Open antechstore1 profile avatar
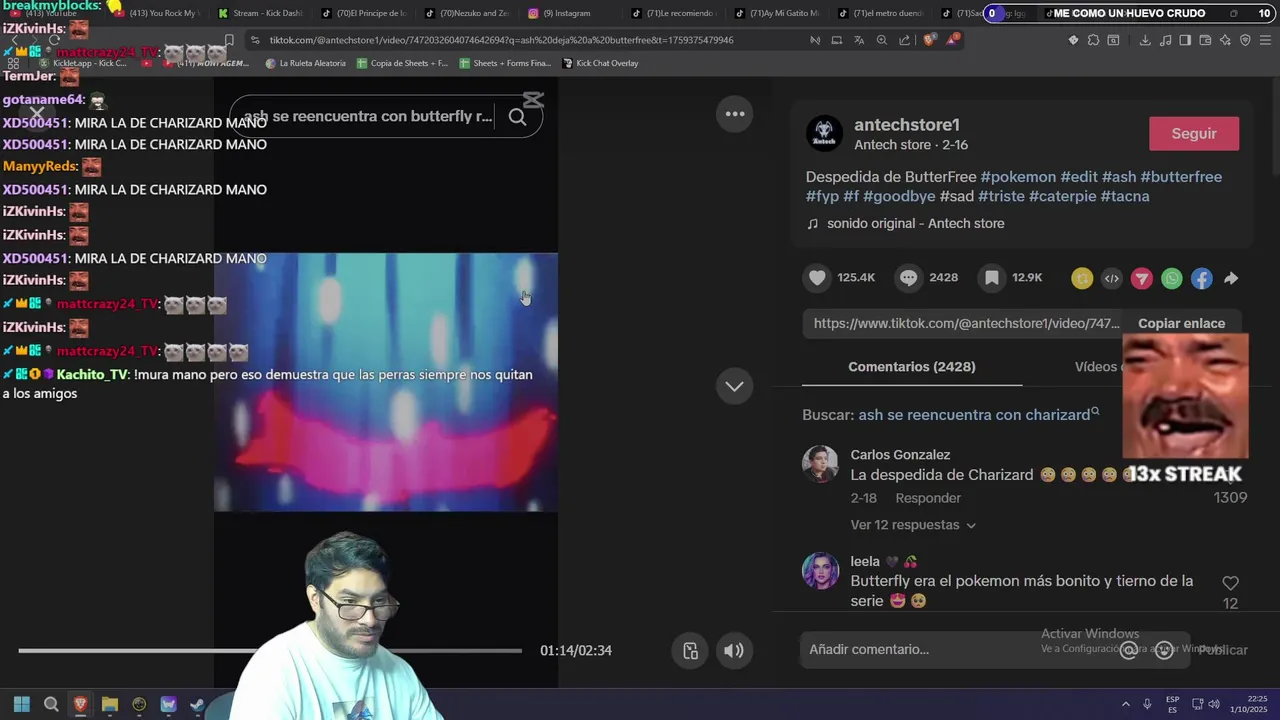1280x720 pixels. [824, 133]
